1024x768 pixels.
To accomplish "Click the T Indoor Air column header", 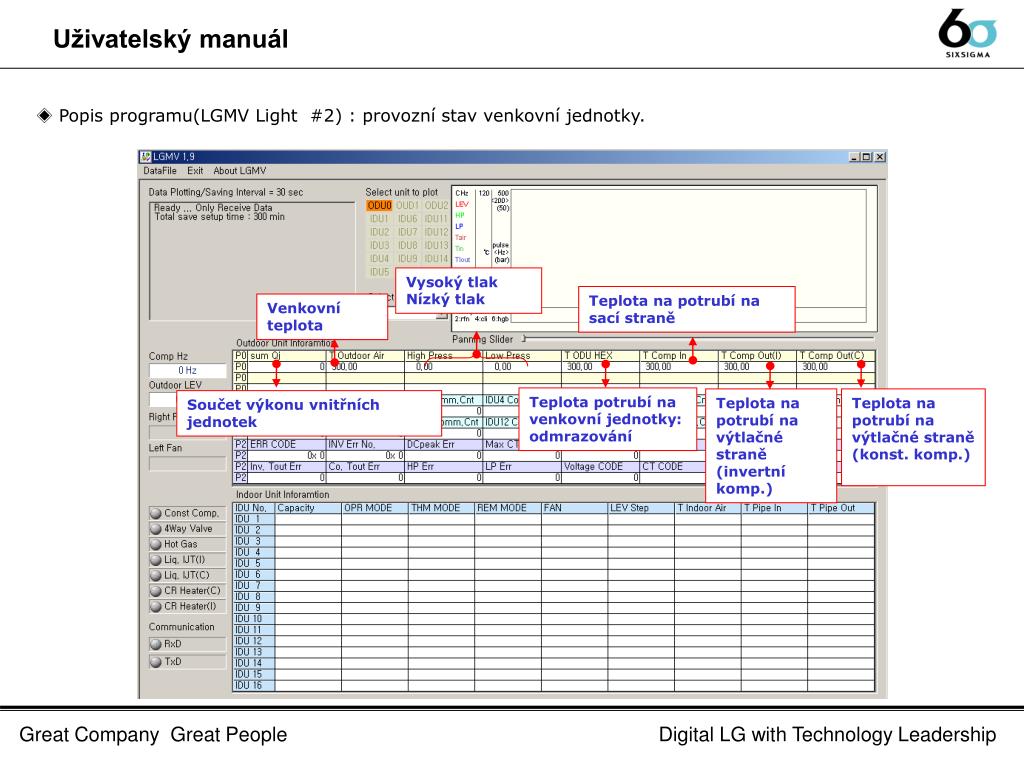I will click(x=708, y=508).
